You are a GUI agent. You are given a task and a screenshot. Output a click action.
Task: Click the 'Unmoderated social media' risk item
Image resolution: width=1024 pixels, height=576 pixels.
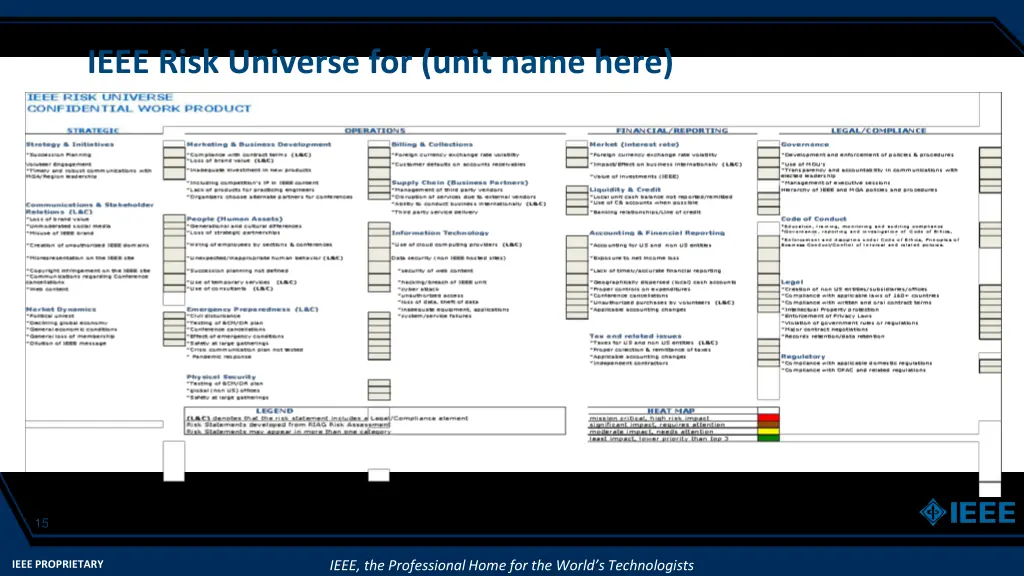(69, 226)
